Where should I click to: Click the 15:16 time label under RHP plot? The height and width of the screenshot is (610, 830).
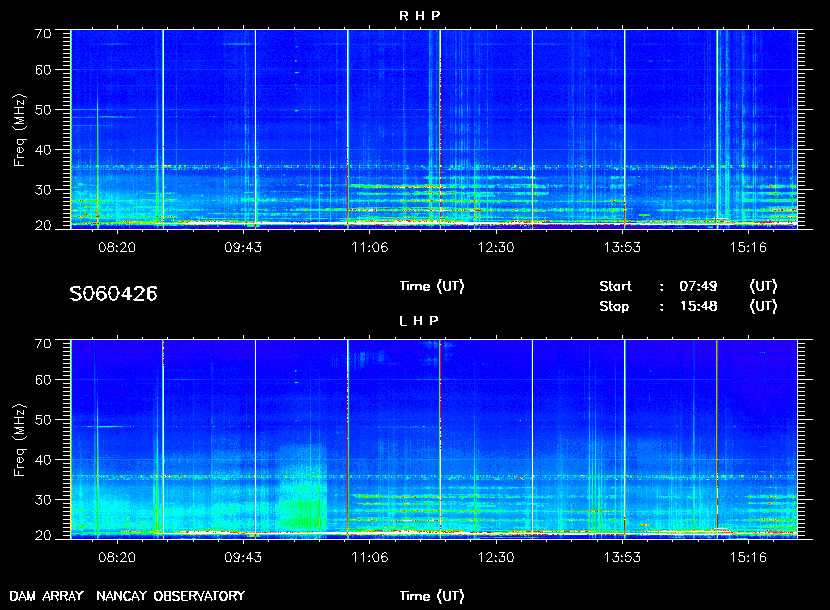[x=748, y=247]
